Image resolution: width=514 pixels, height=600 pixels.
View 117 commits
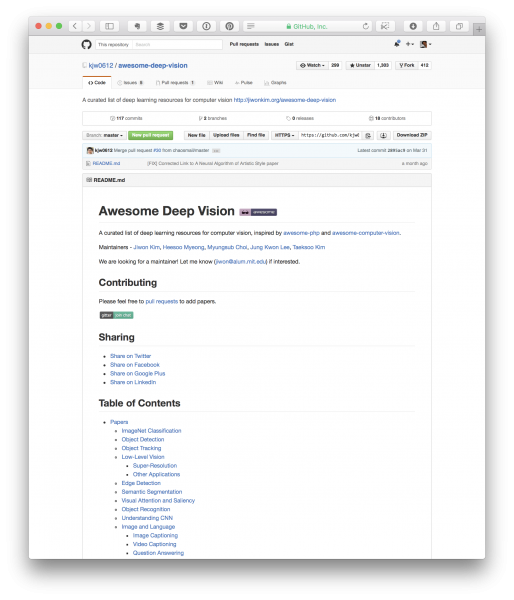coord(126,118)
